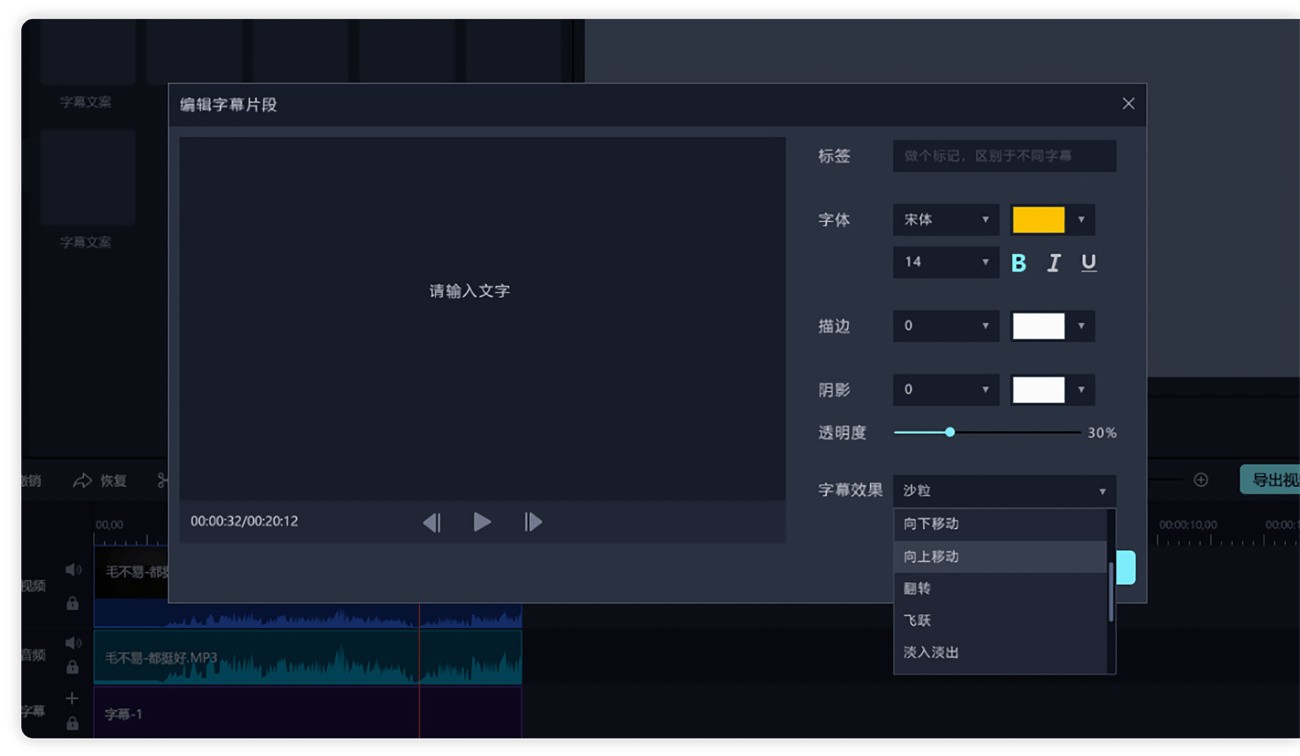Viewport: 1300px width, 756px height.
Task: Click the redo arrow icon
Action: tap(82, 481)
